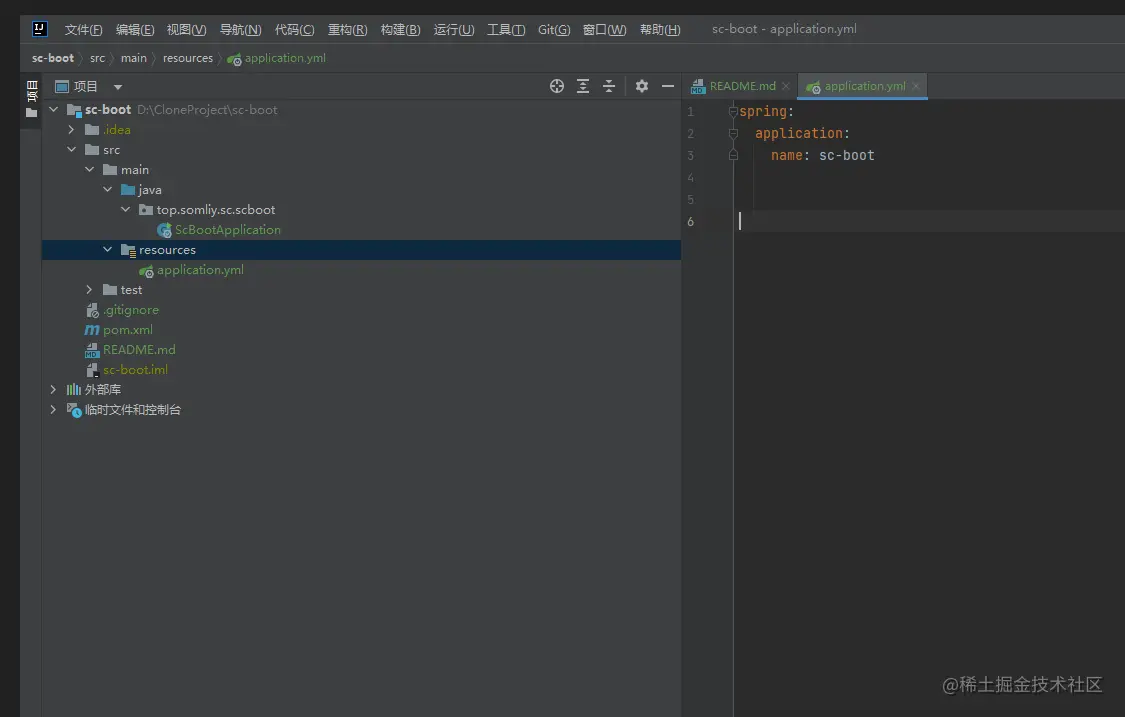The image size is (1125, 717).
Task: Collapse the resources folder arrow
Action: click(x=107, y=250)
